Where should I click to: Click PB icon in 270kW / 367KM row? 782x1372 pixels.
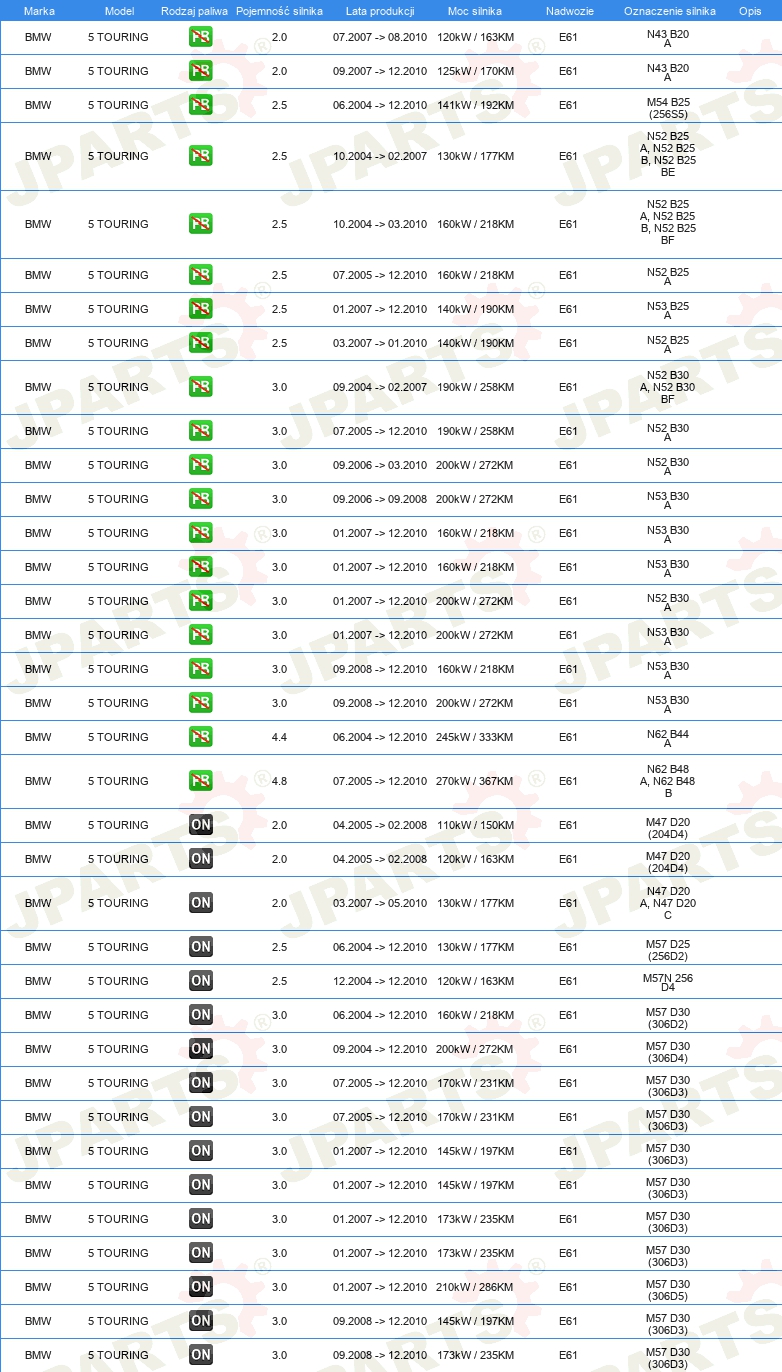pos(201,781)
